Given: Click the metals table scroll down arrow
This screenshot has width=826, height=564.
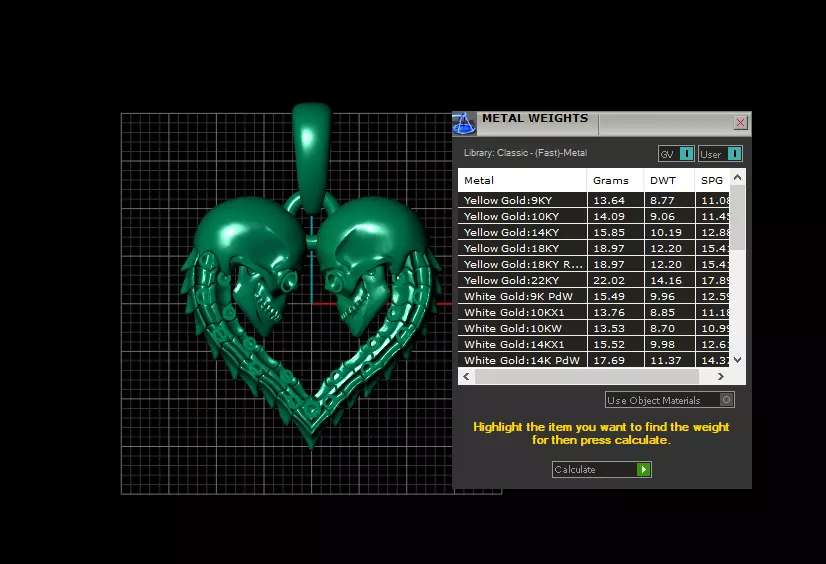Looking at the screenshot, I should pos(738,360).
